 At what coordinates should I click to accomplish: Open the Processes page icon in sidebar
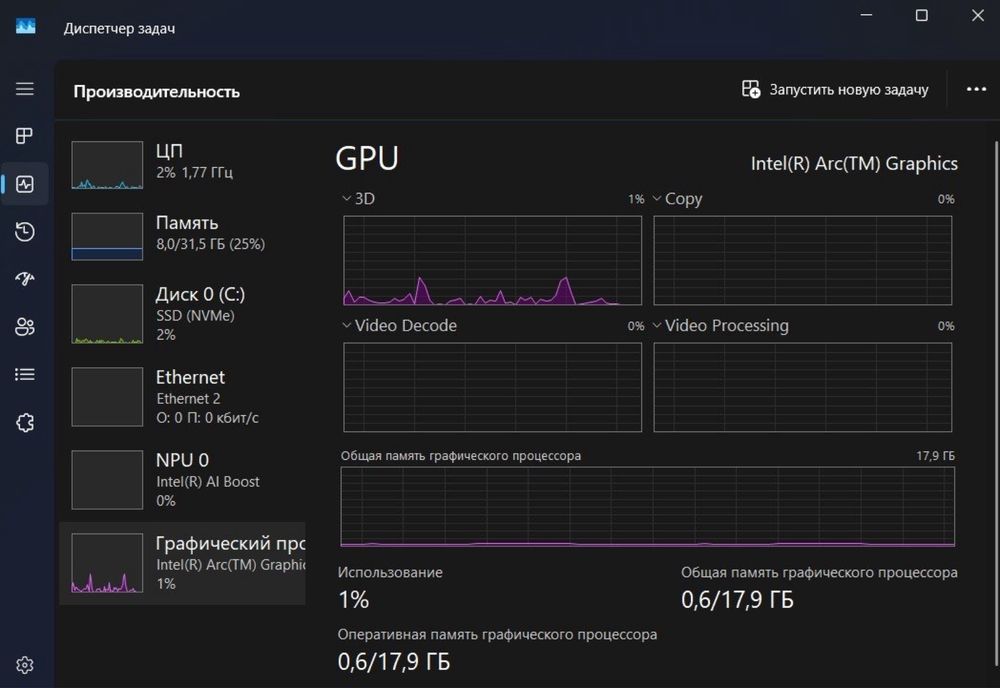25,136
